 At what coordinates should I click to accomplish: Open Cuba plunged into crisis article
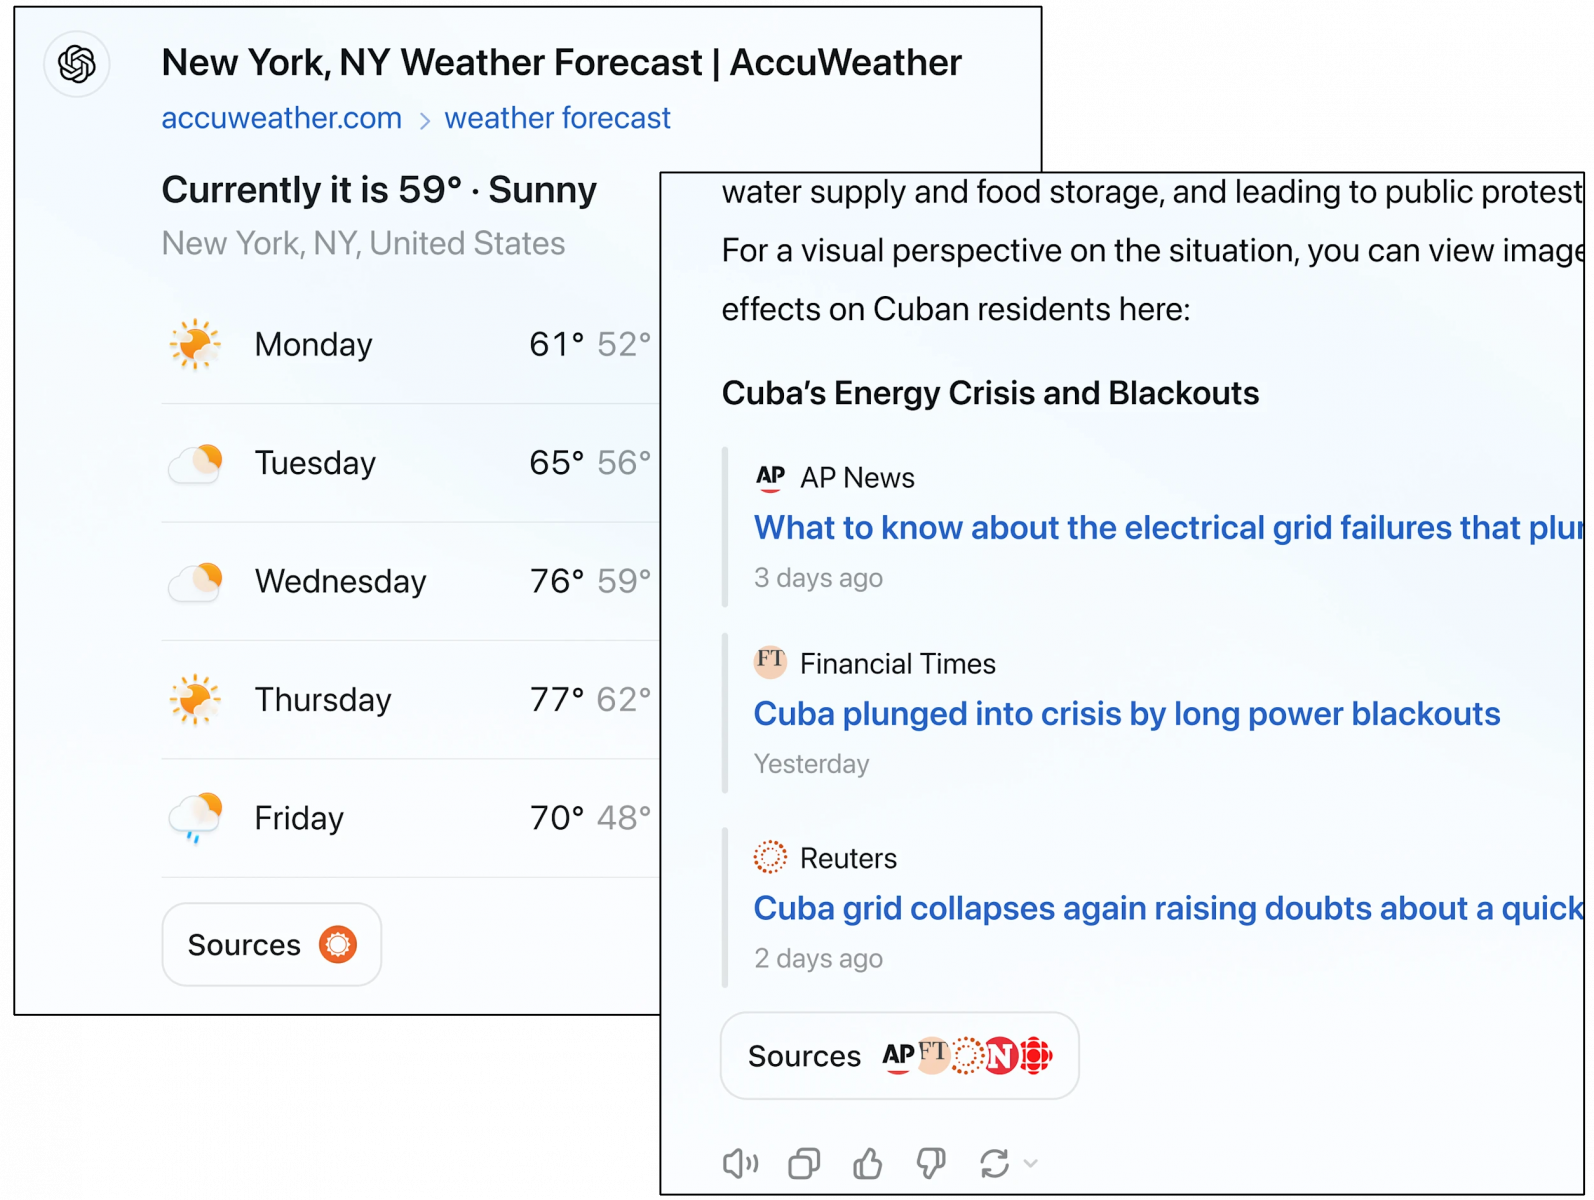tap(1126, 714)
